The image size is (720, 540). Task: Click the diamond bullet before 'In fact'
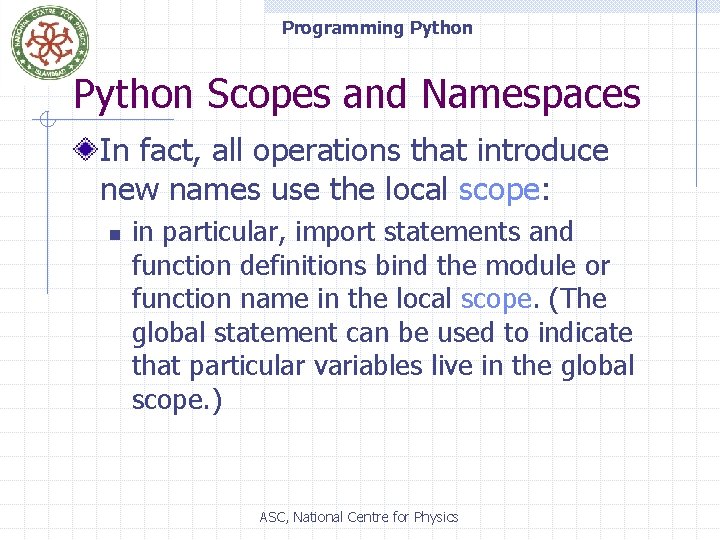(85, 149)
